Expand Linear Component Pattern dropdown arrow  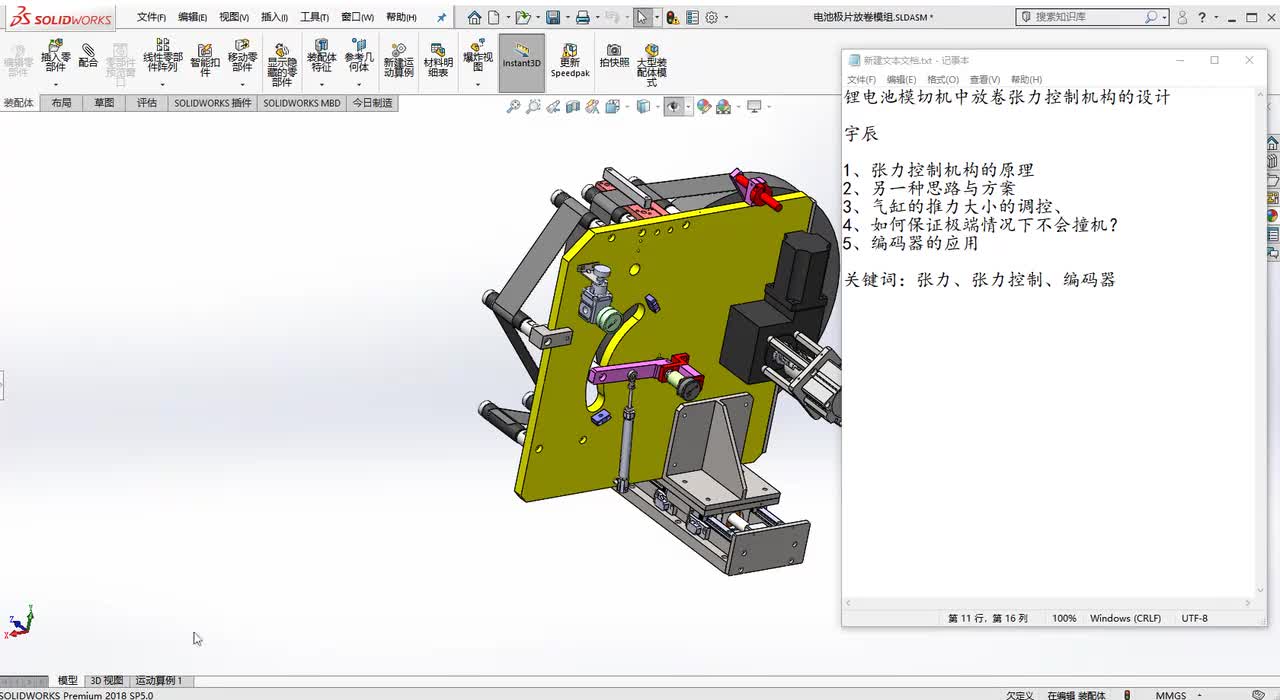(x=162, y=84)
